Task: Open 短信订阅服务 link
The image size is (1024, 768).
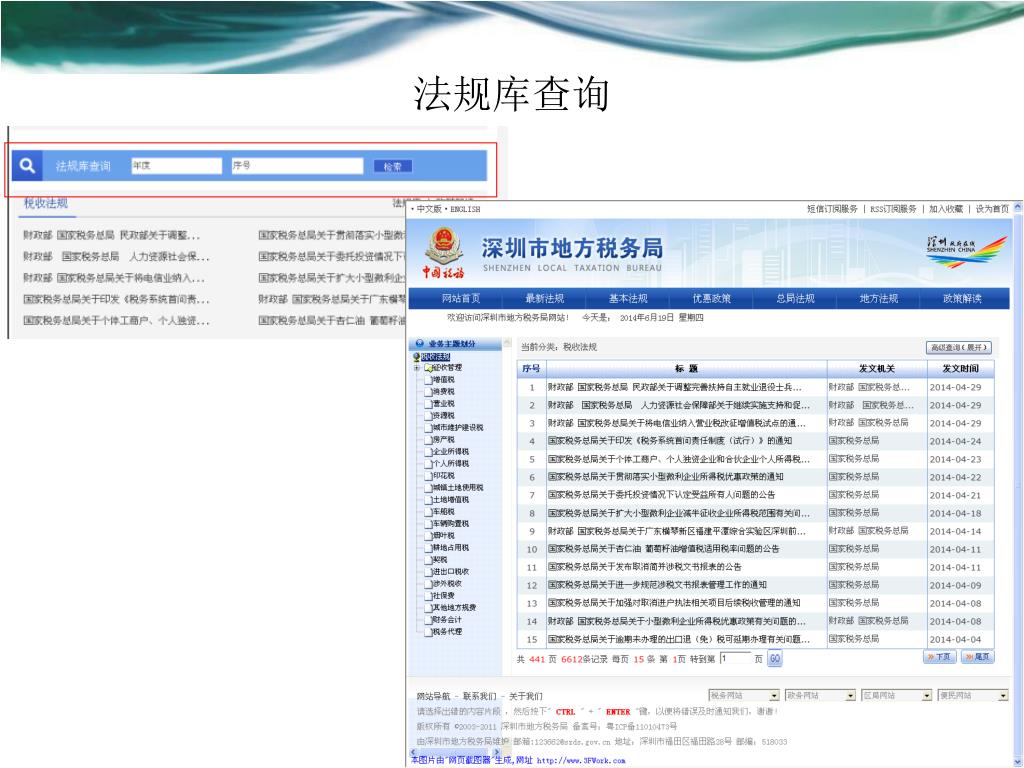Action: [x=832, y=209]
